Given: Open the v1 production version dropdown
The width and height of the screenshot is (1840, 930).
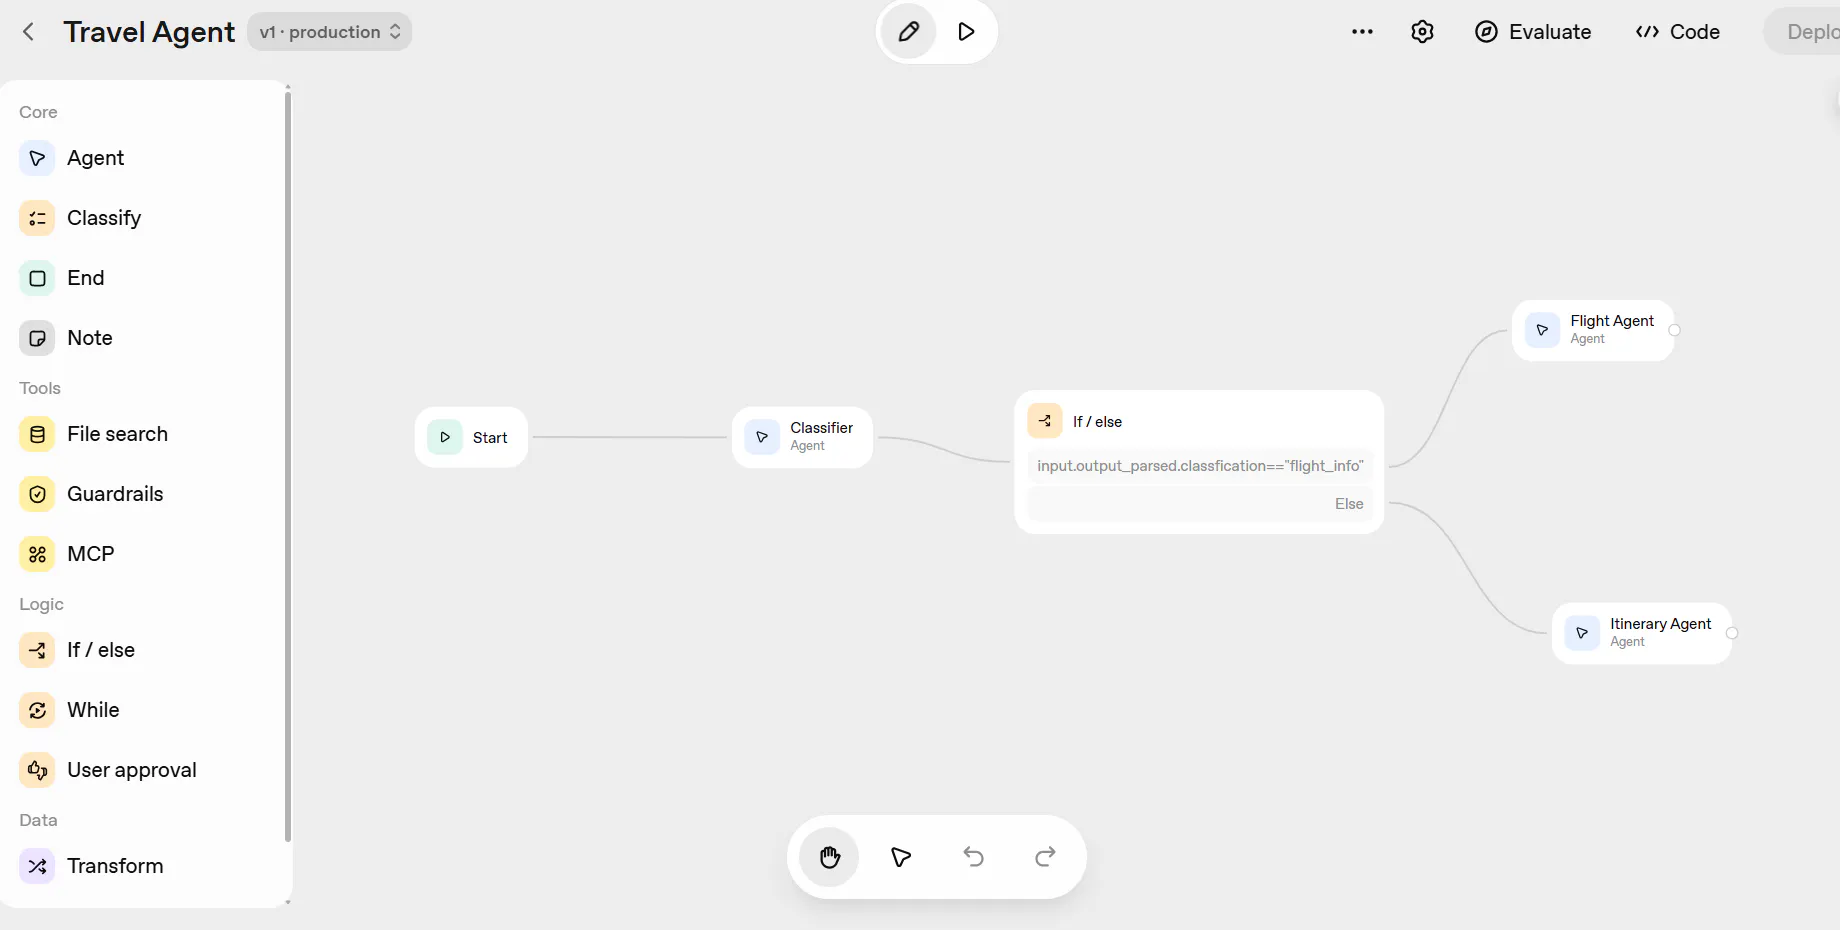Looking at the screenshot, I should point(329,32).
